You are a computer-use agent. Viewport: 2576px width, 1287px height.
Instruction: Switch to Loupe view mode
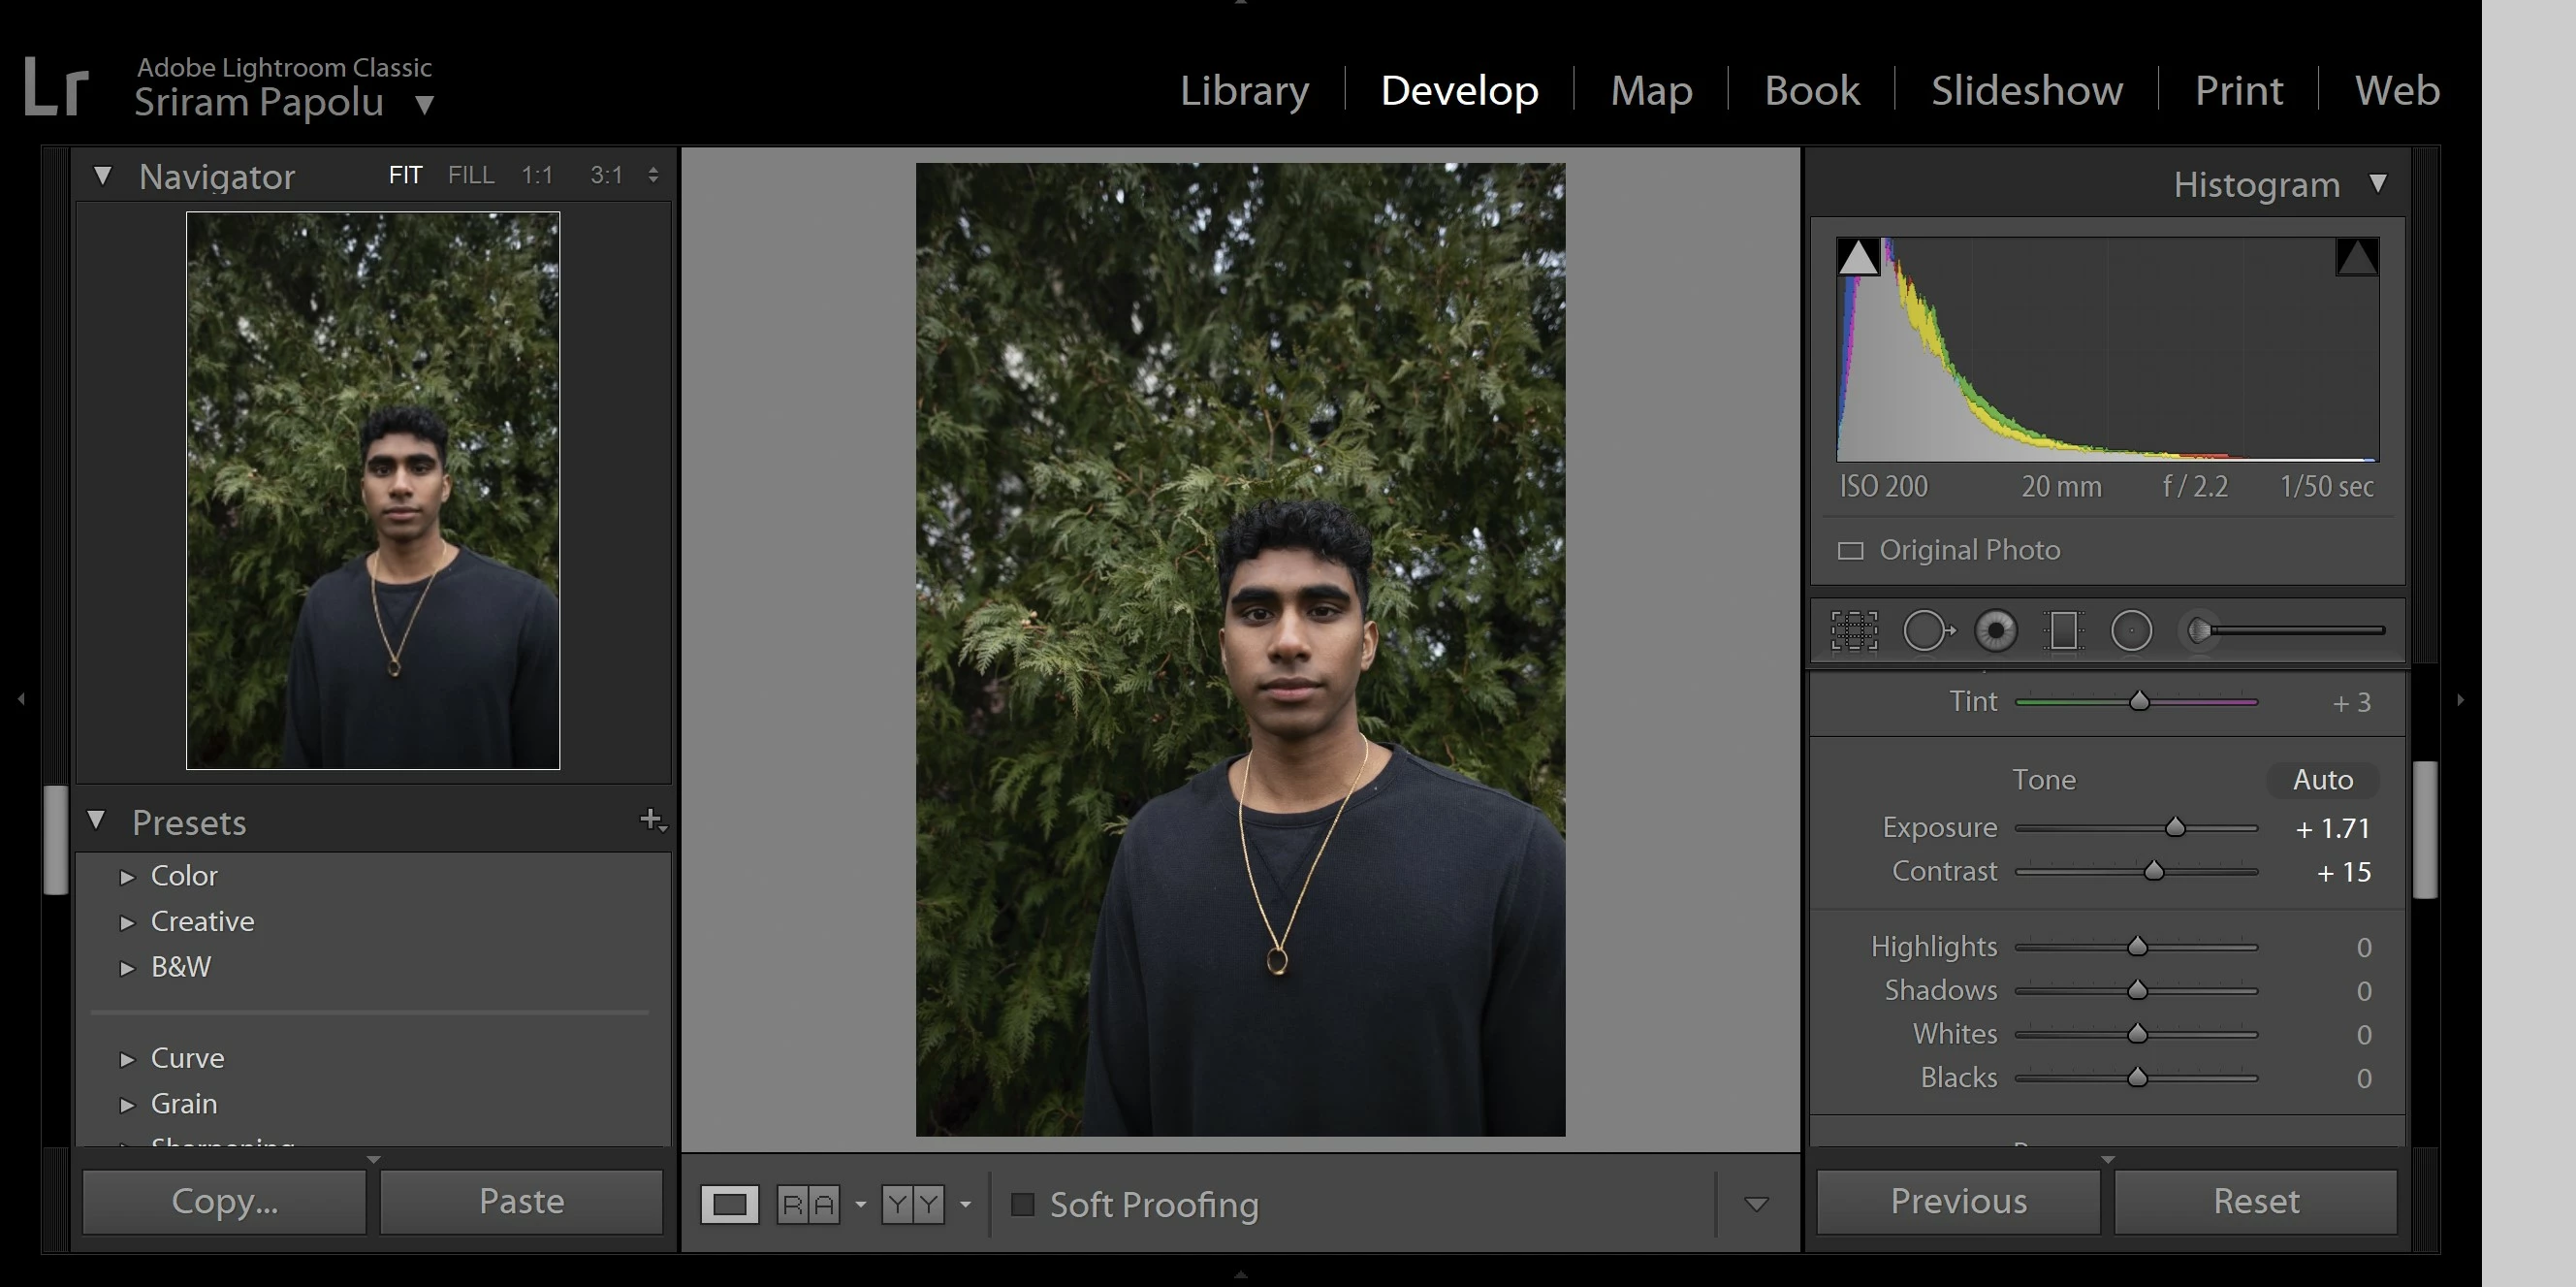(729, 1204)
